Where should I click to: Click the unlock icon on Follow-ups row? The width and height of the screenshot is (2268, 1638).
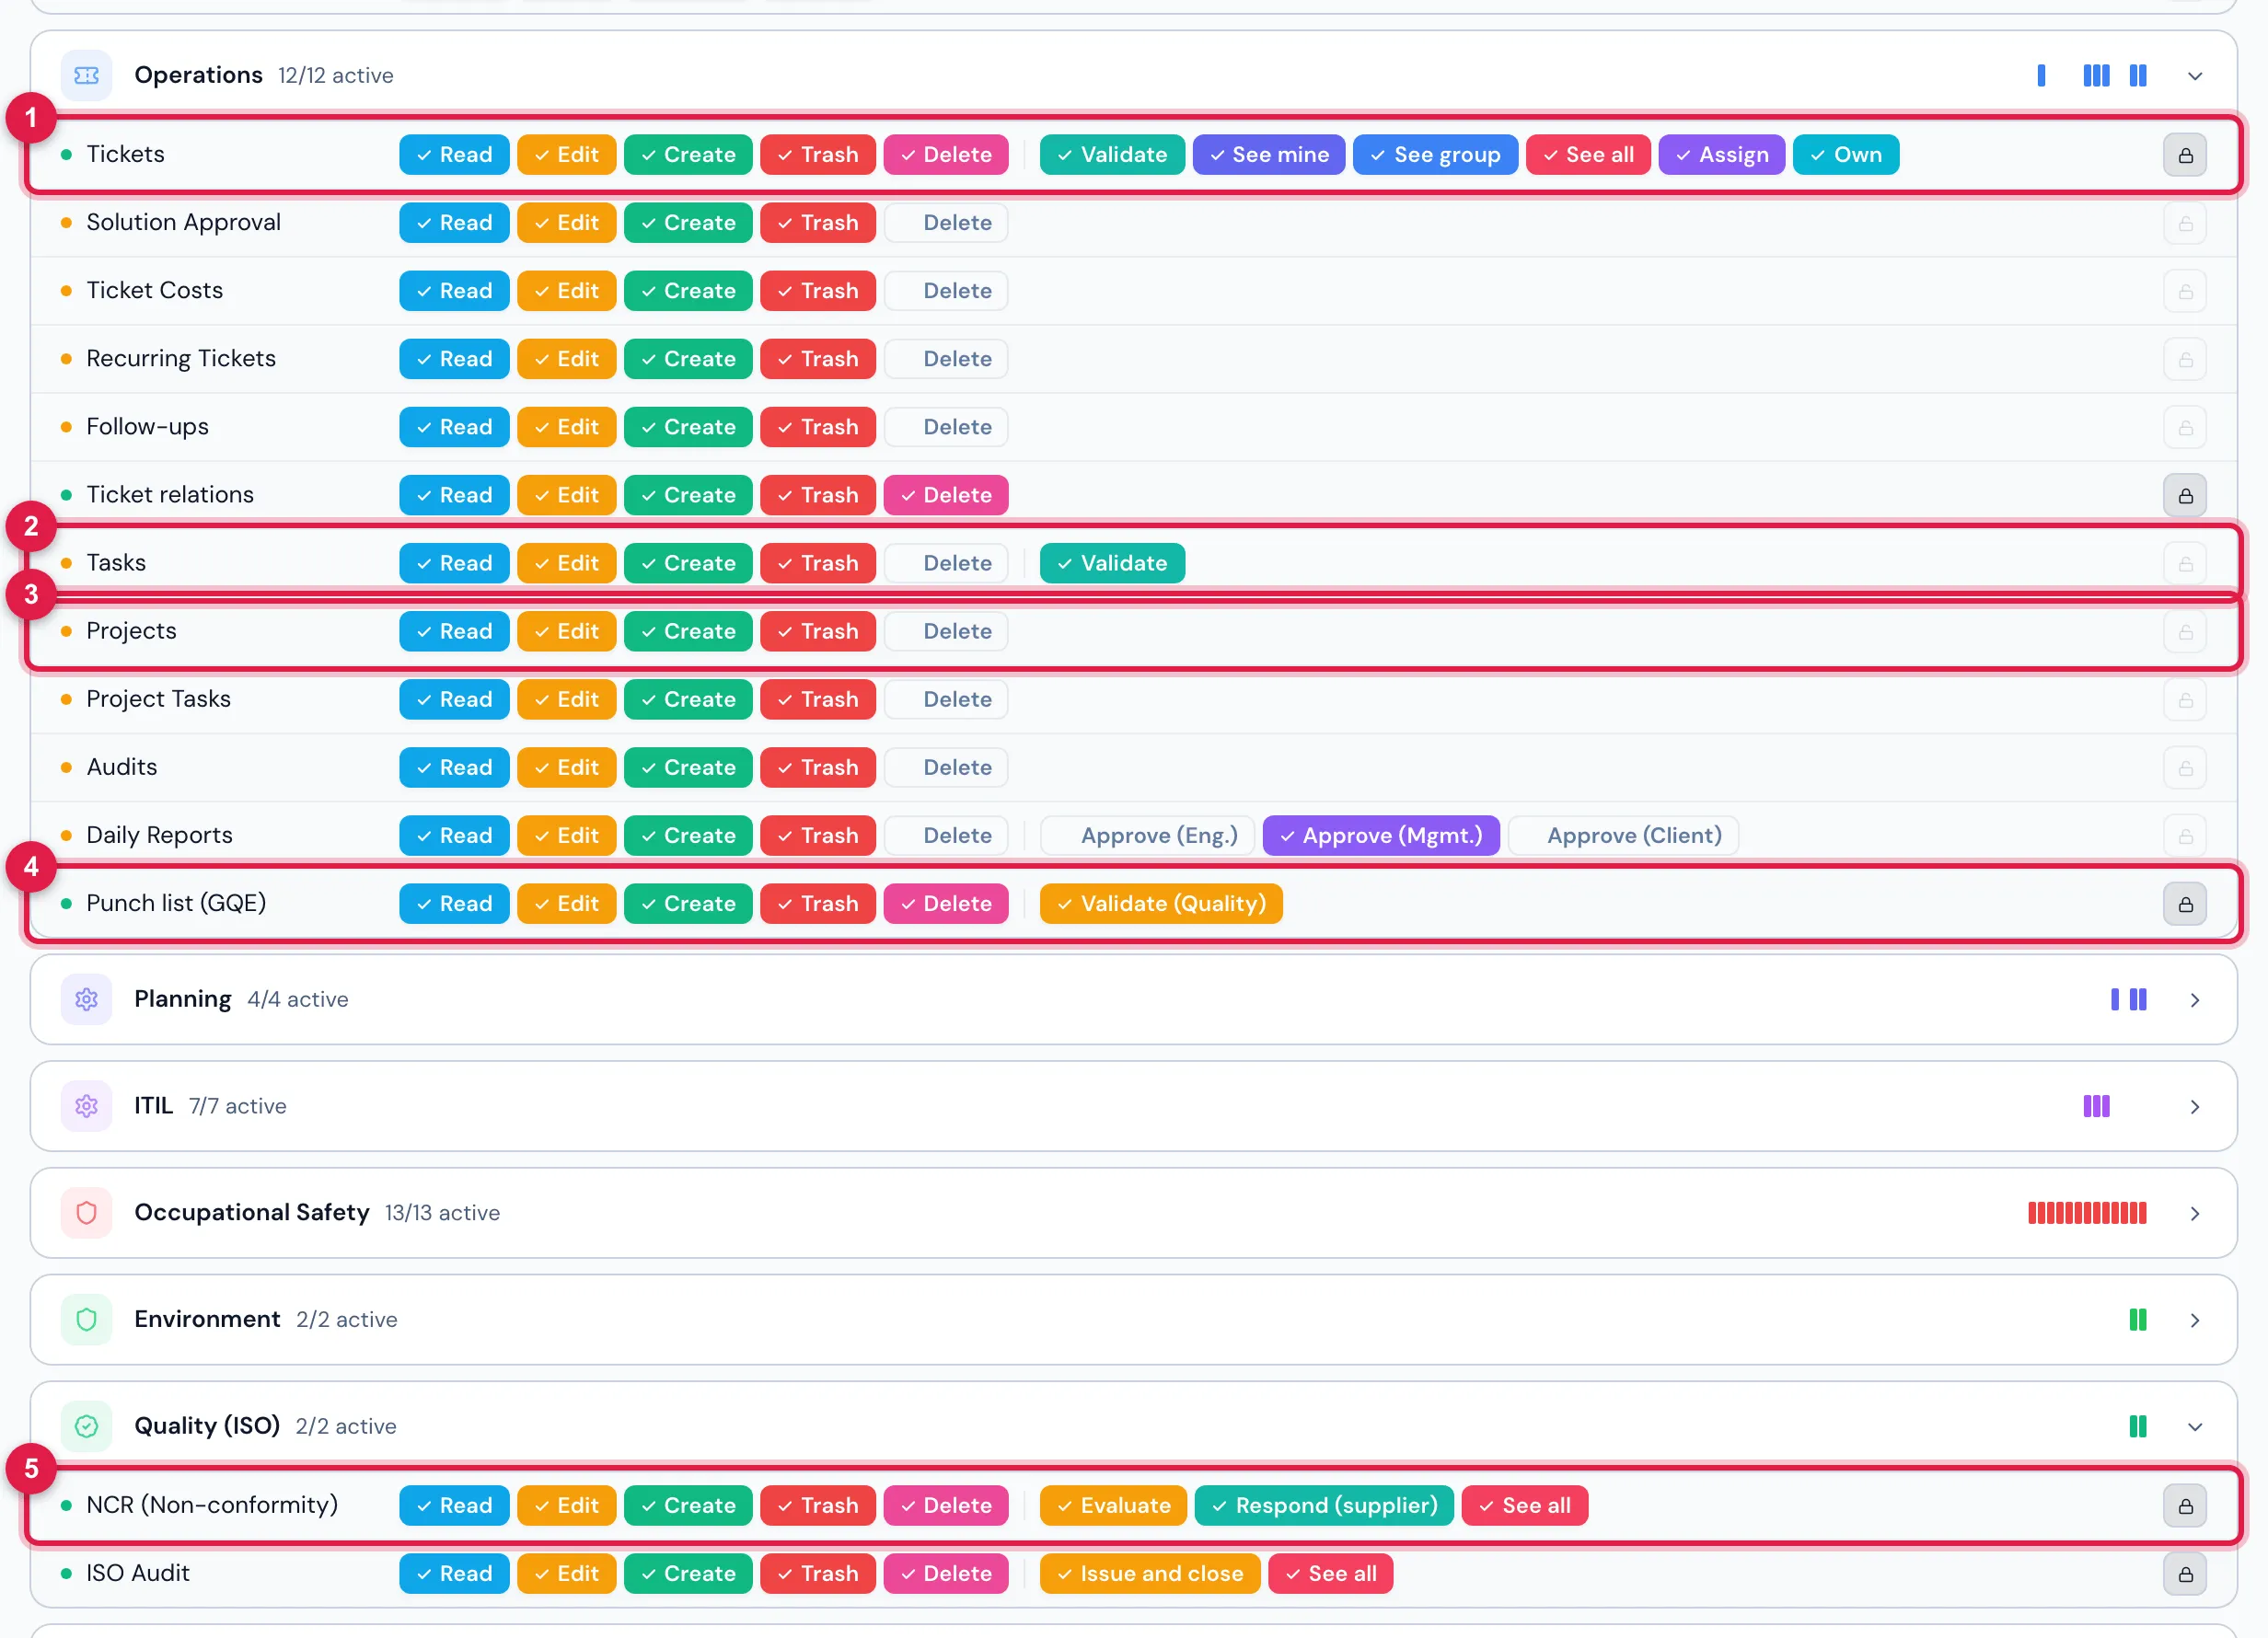tap(2185, 427)
